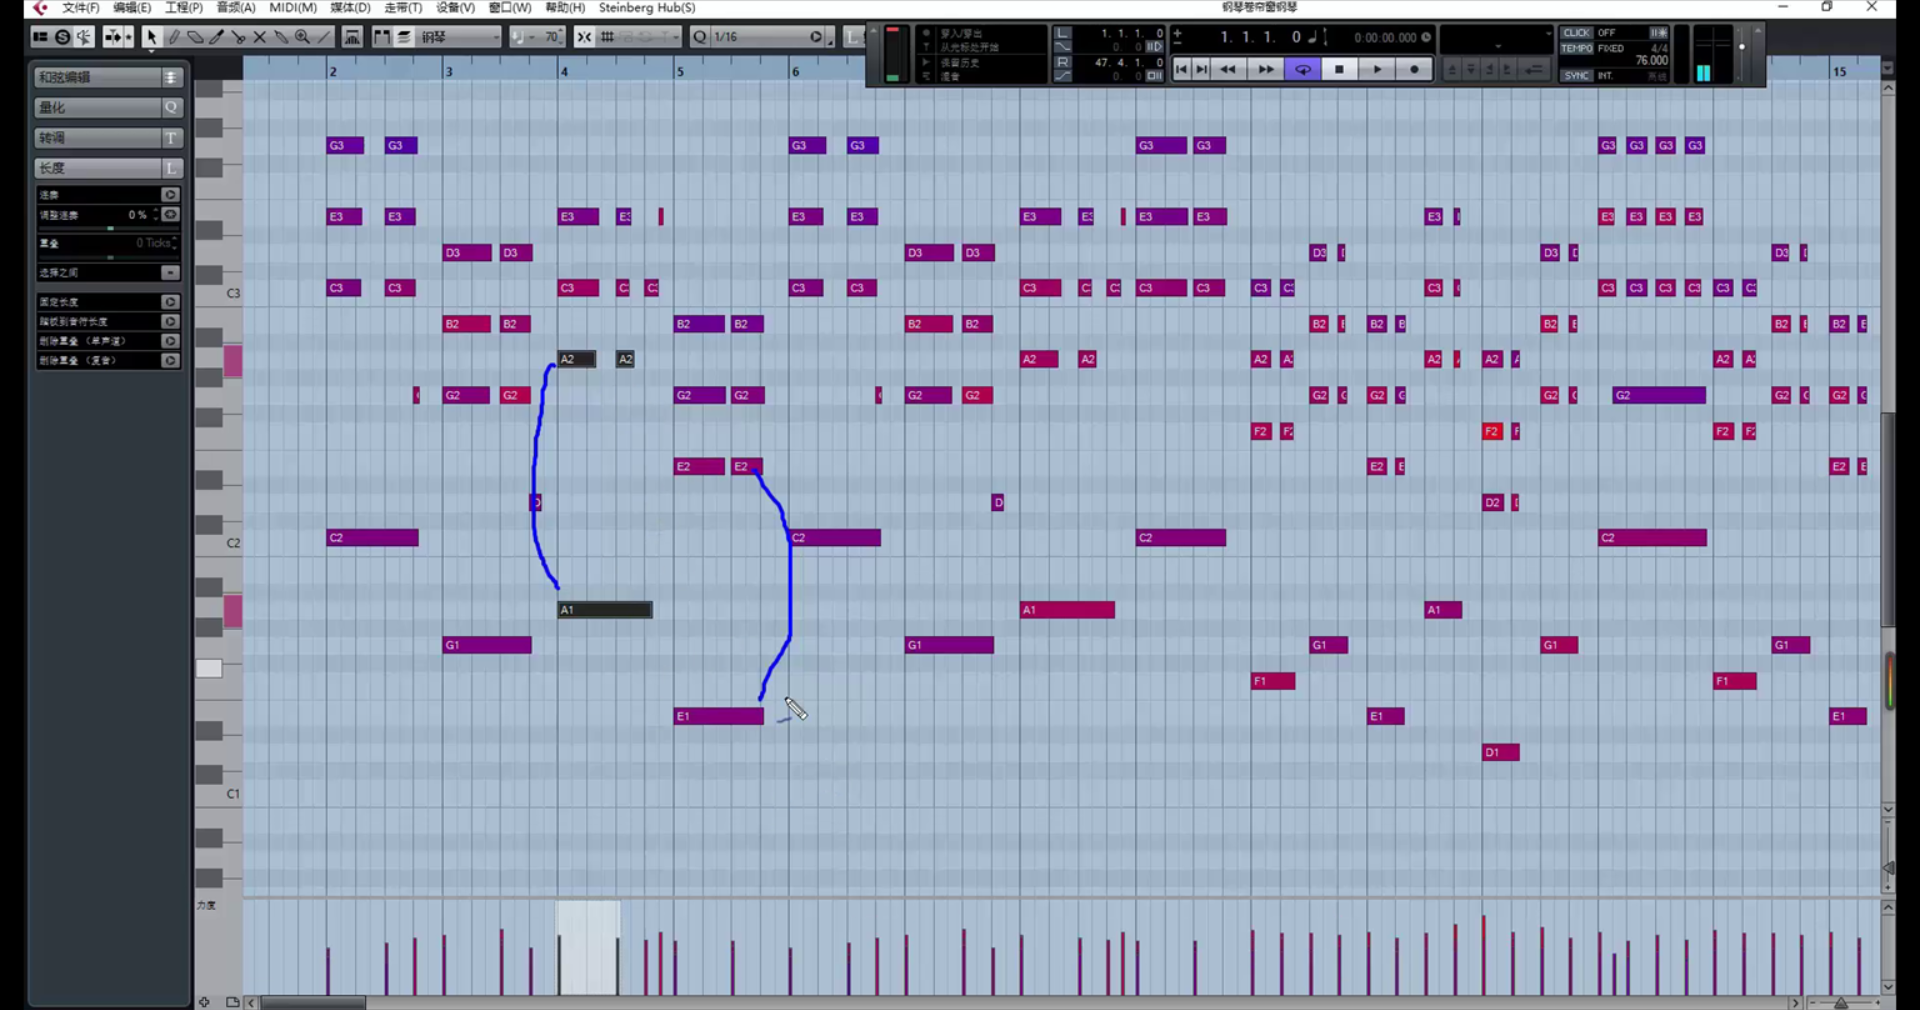Click the 删除重叠（单声道）apply button
The height and width of the screenshot is (1010, 1920).
pos(170,341)
